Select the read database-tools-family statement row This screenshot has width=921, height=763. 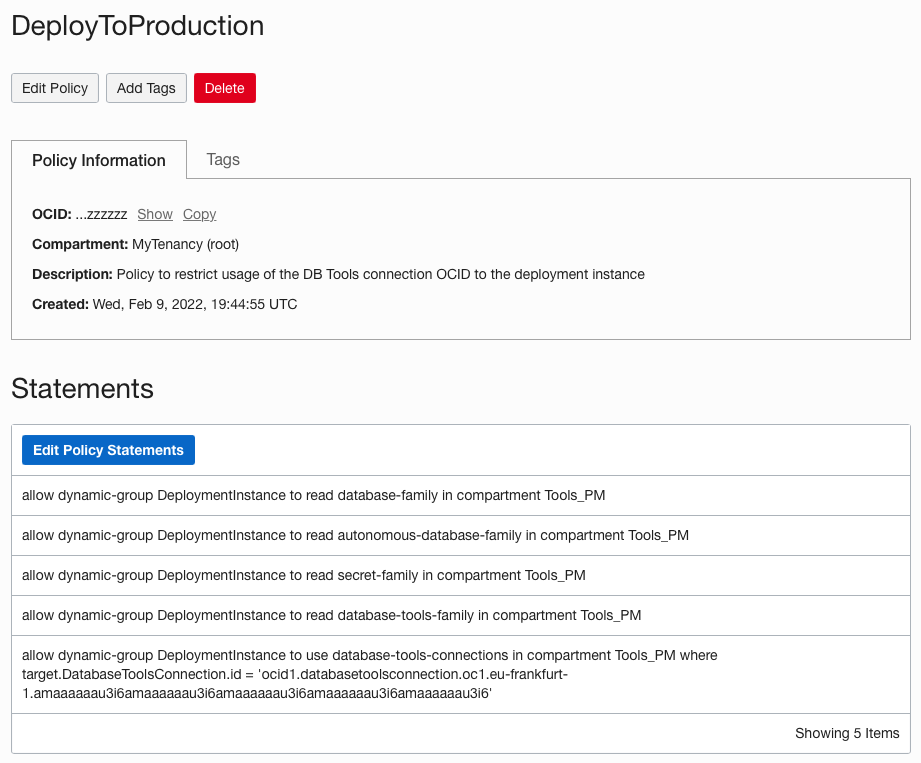tap(331, 615)
